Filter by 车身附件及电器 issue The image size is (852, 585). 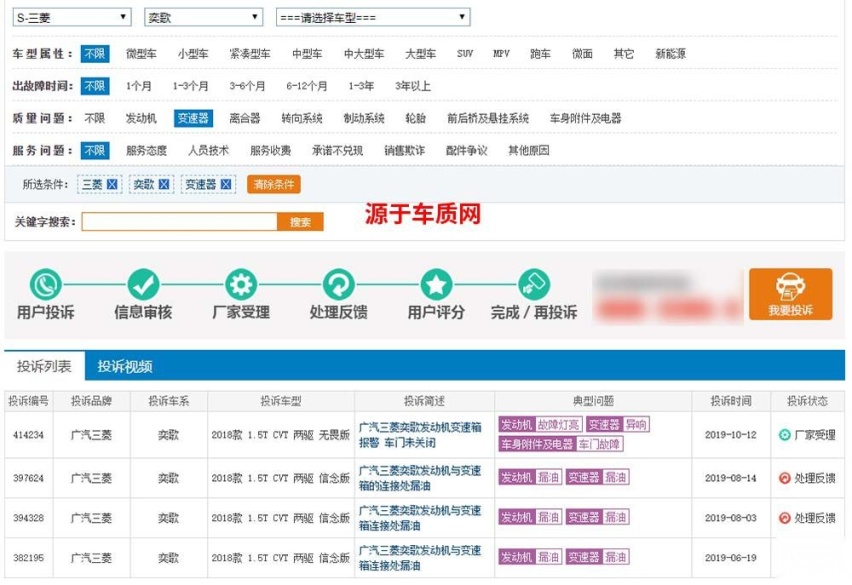pos(585,118)
